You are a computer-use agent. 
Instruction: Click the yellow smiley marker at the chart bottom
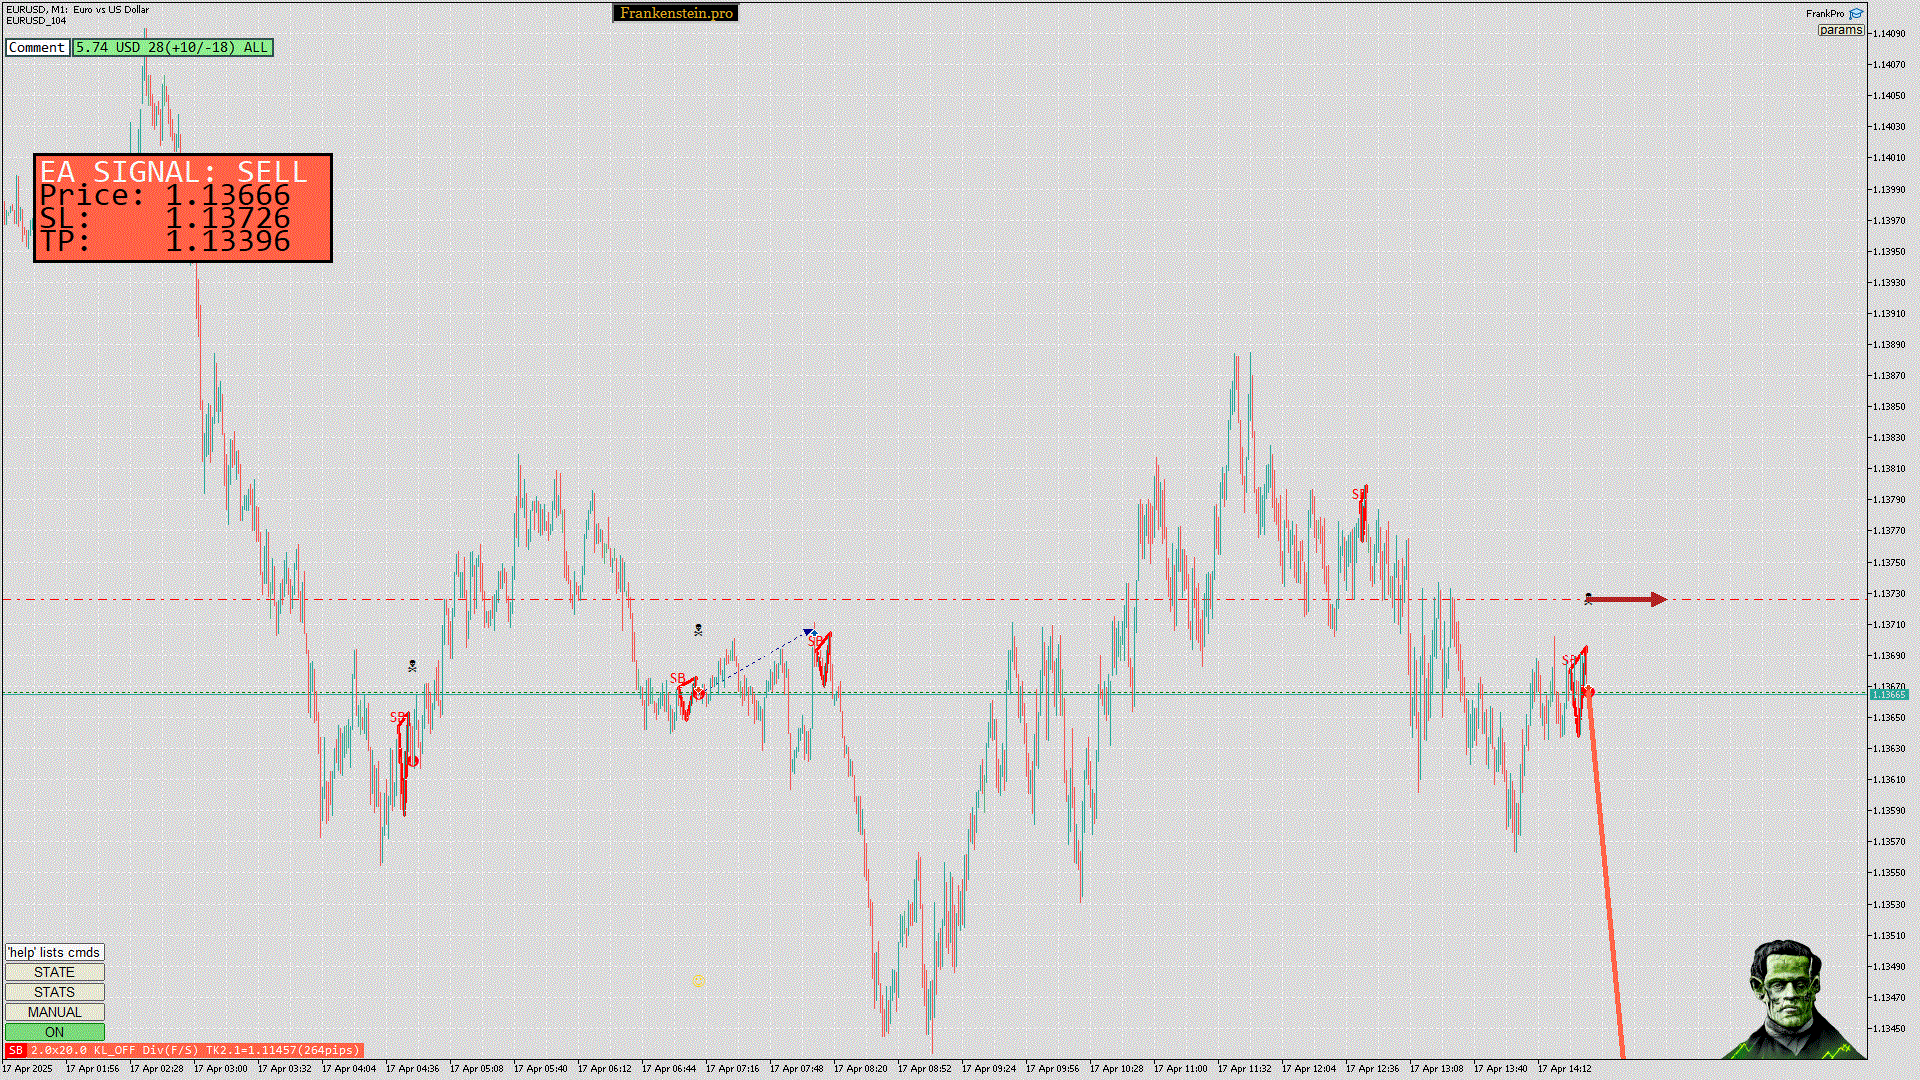[698, 982]
